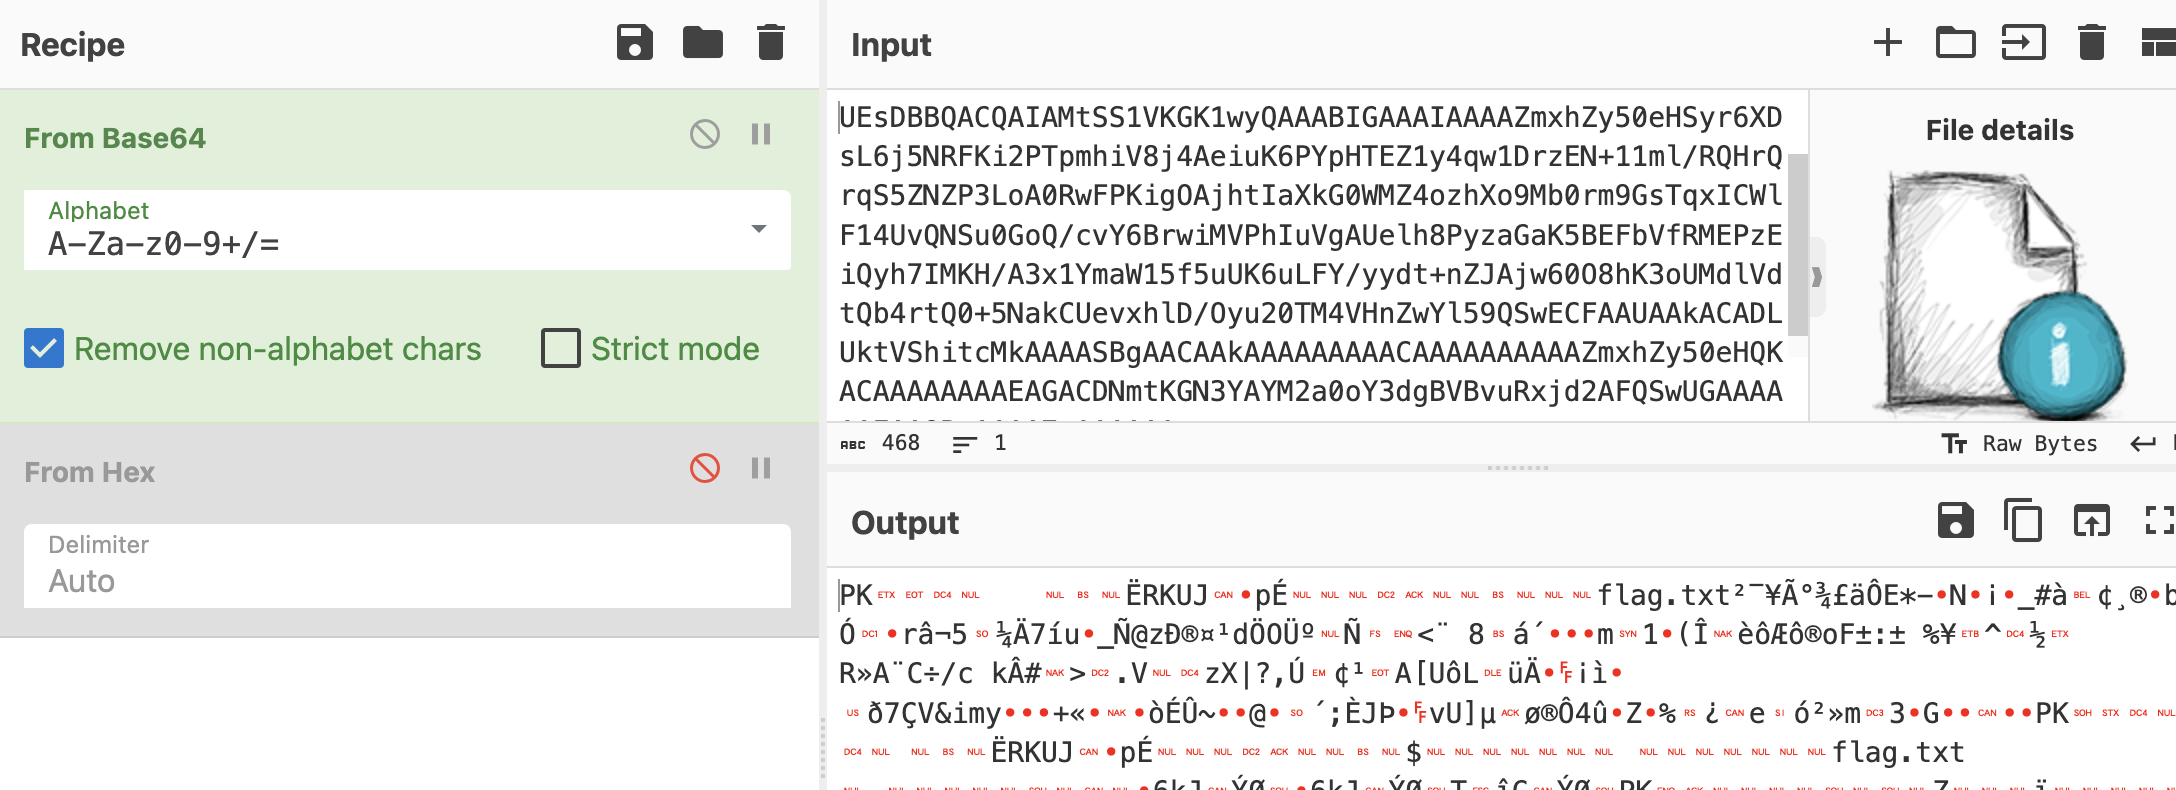This screenshot has height=790, width=2176.
Task: Open file as input
Action: [2022, 43]
